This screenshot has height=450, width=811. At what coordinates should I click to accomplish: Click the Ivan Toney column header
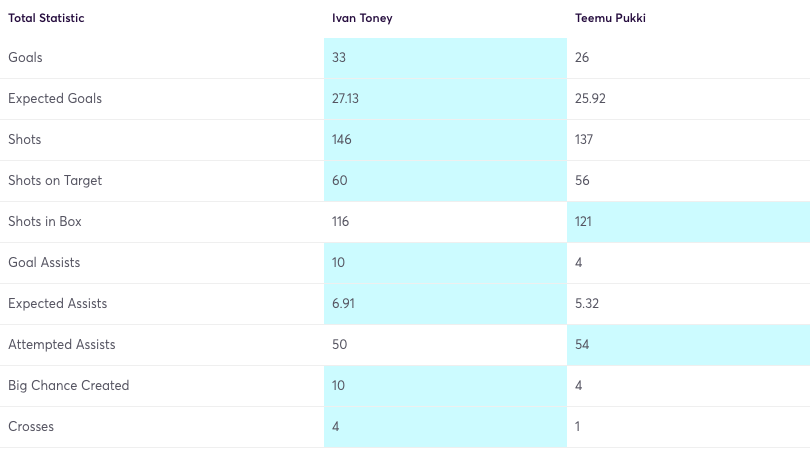364,18
